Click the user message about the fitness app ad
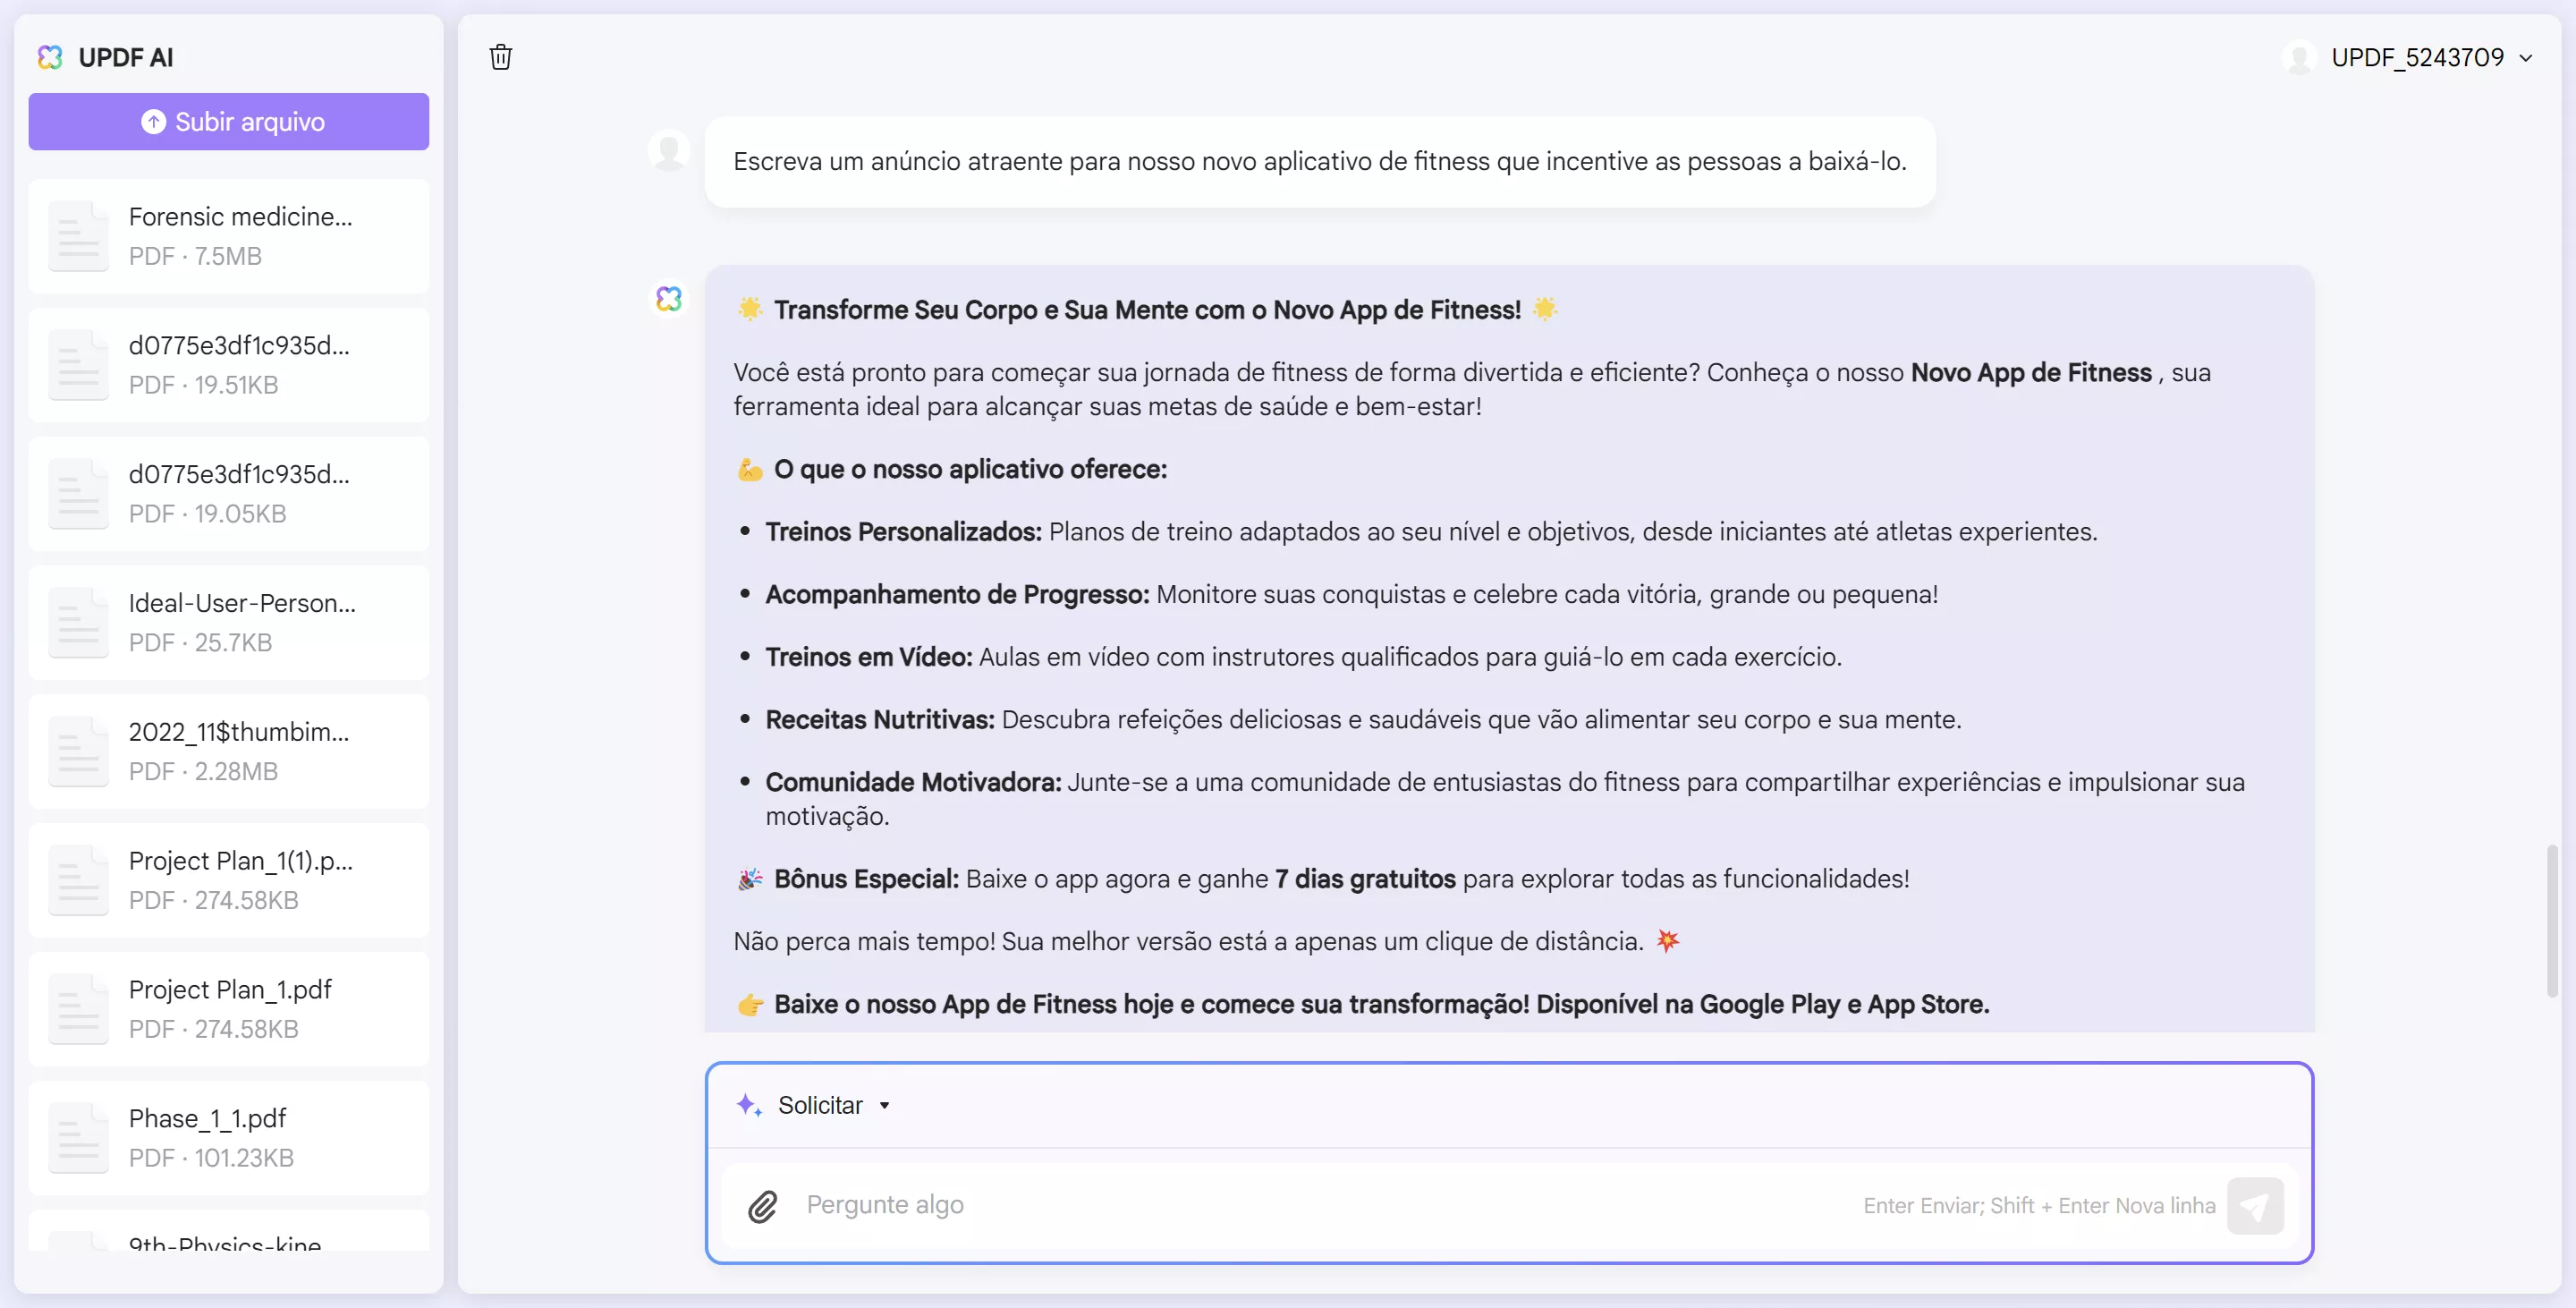Screen dimensions: 2576x1308 [1320, 162]
